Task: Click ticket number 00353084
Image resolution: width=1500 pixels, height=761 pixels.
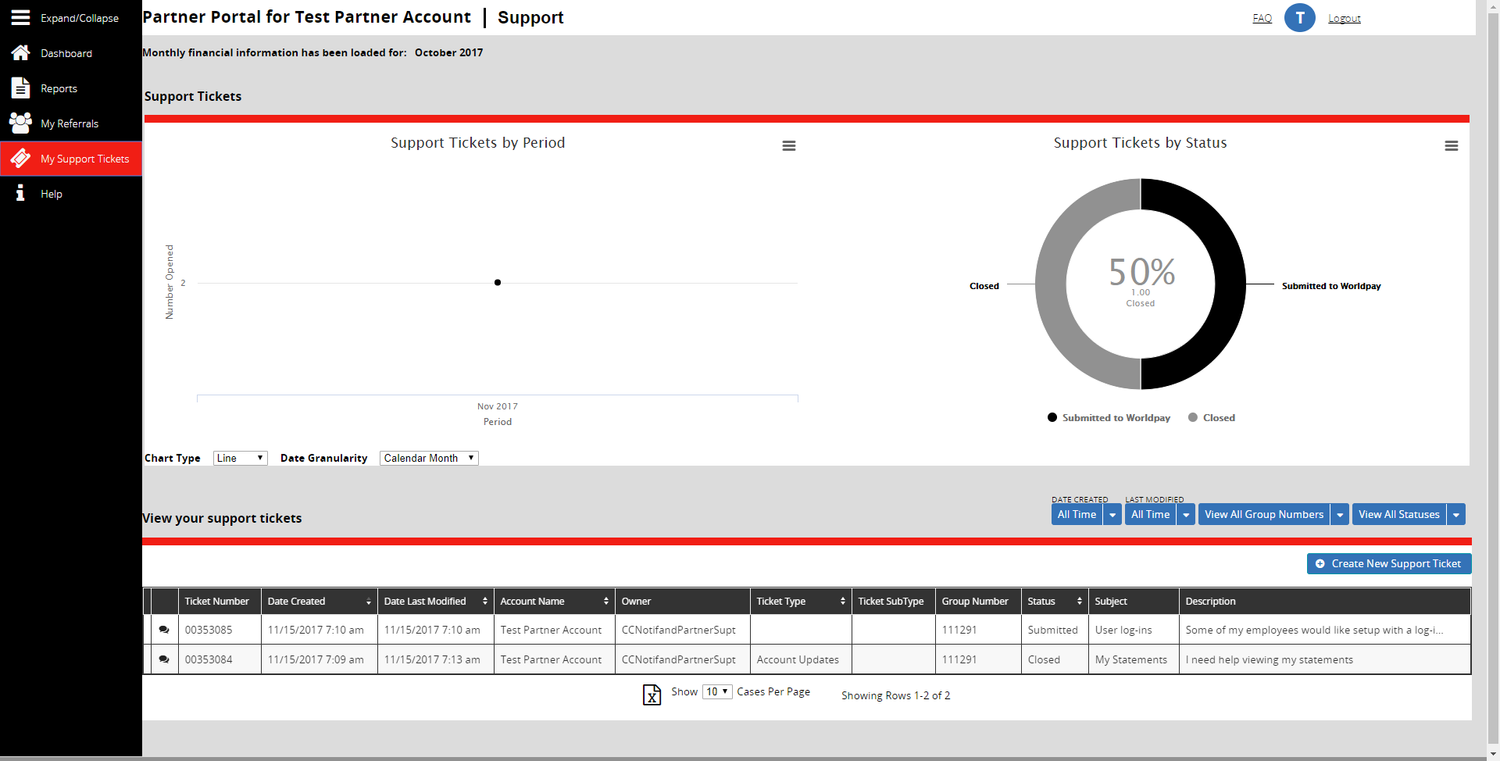Action: tap(209, 659)
